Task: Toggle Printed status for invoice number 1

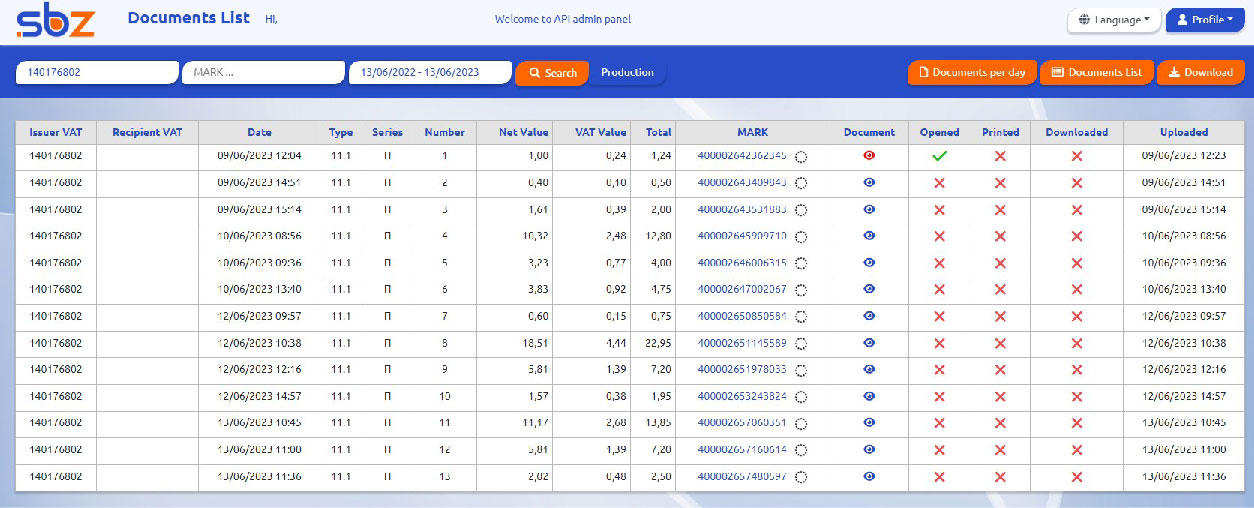Action: [1000, 156]
